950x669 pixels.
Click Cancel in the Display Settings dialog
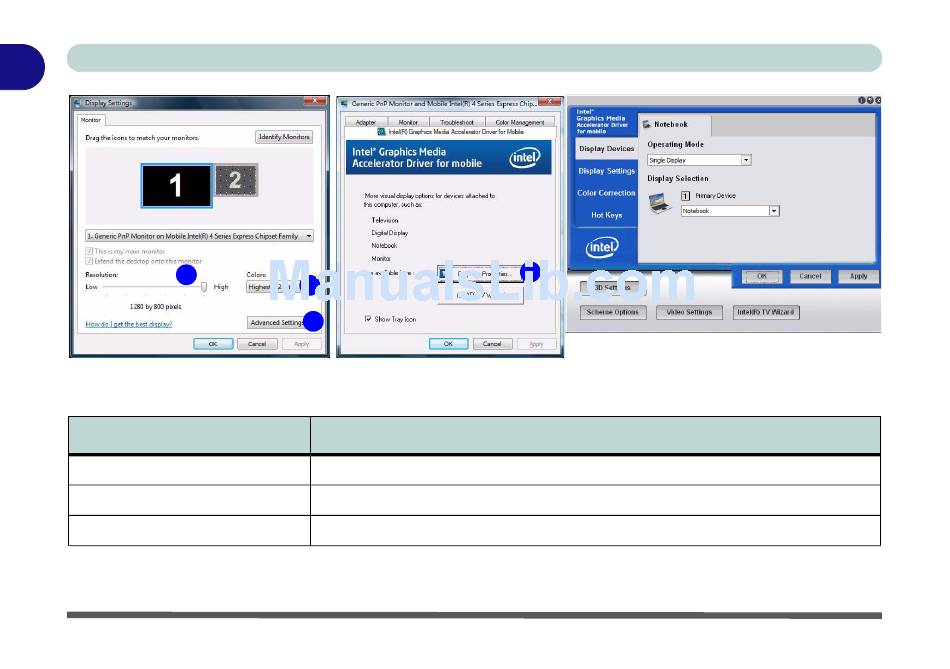tap(257, 344)
